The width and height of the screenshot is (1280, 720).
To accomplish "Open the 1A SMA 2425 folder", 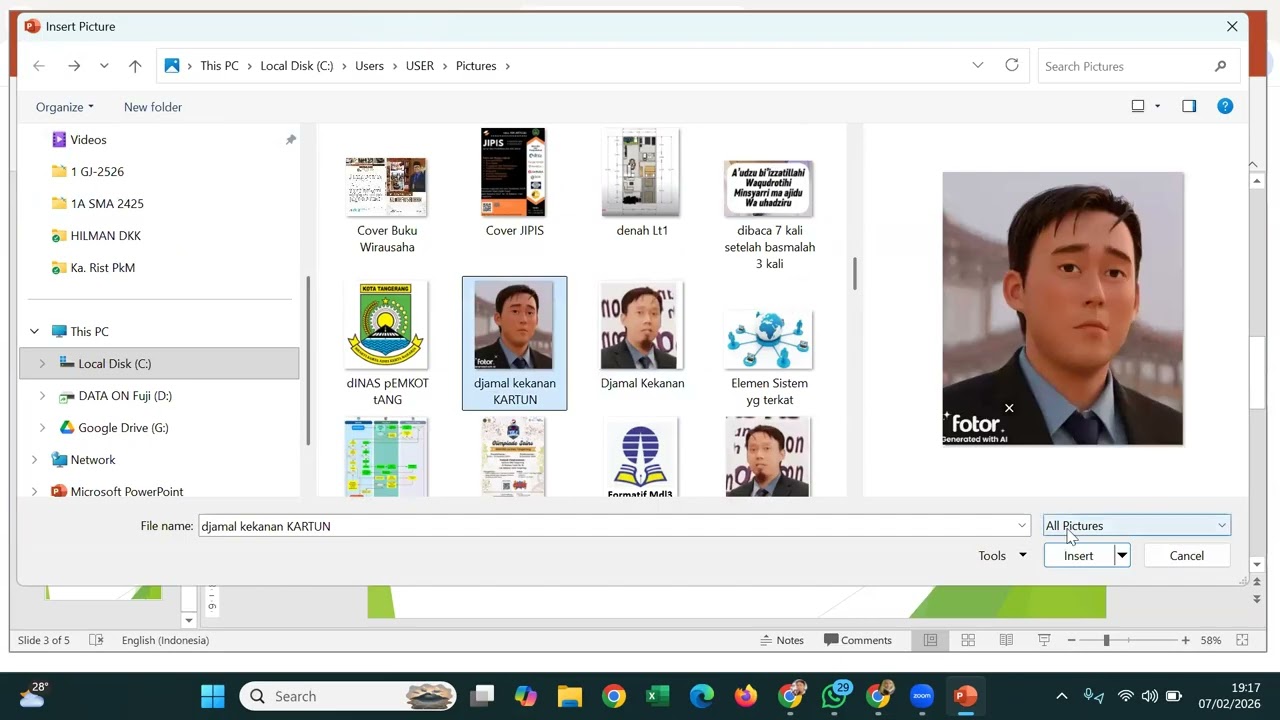I will 107,204.
